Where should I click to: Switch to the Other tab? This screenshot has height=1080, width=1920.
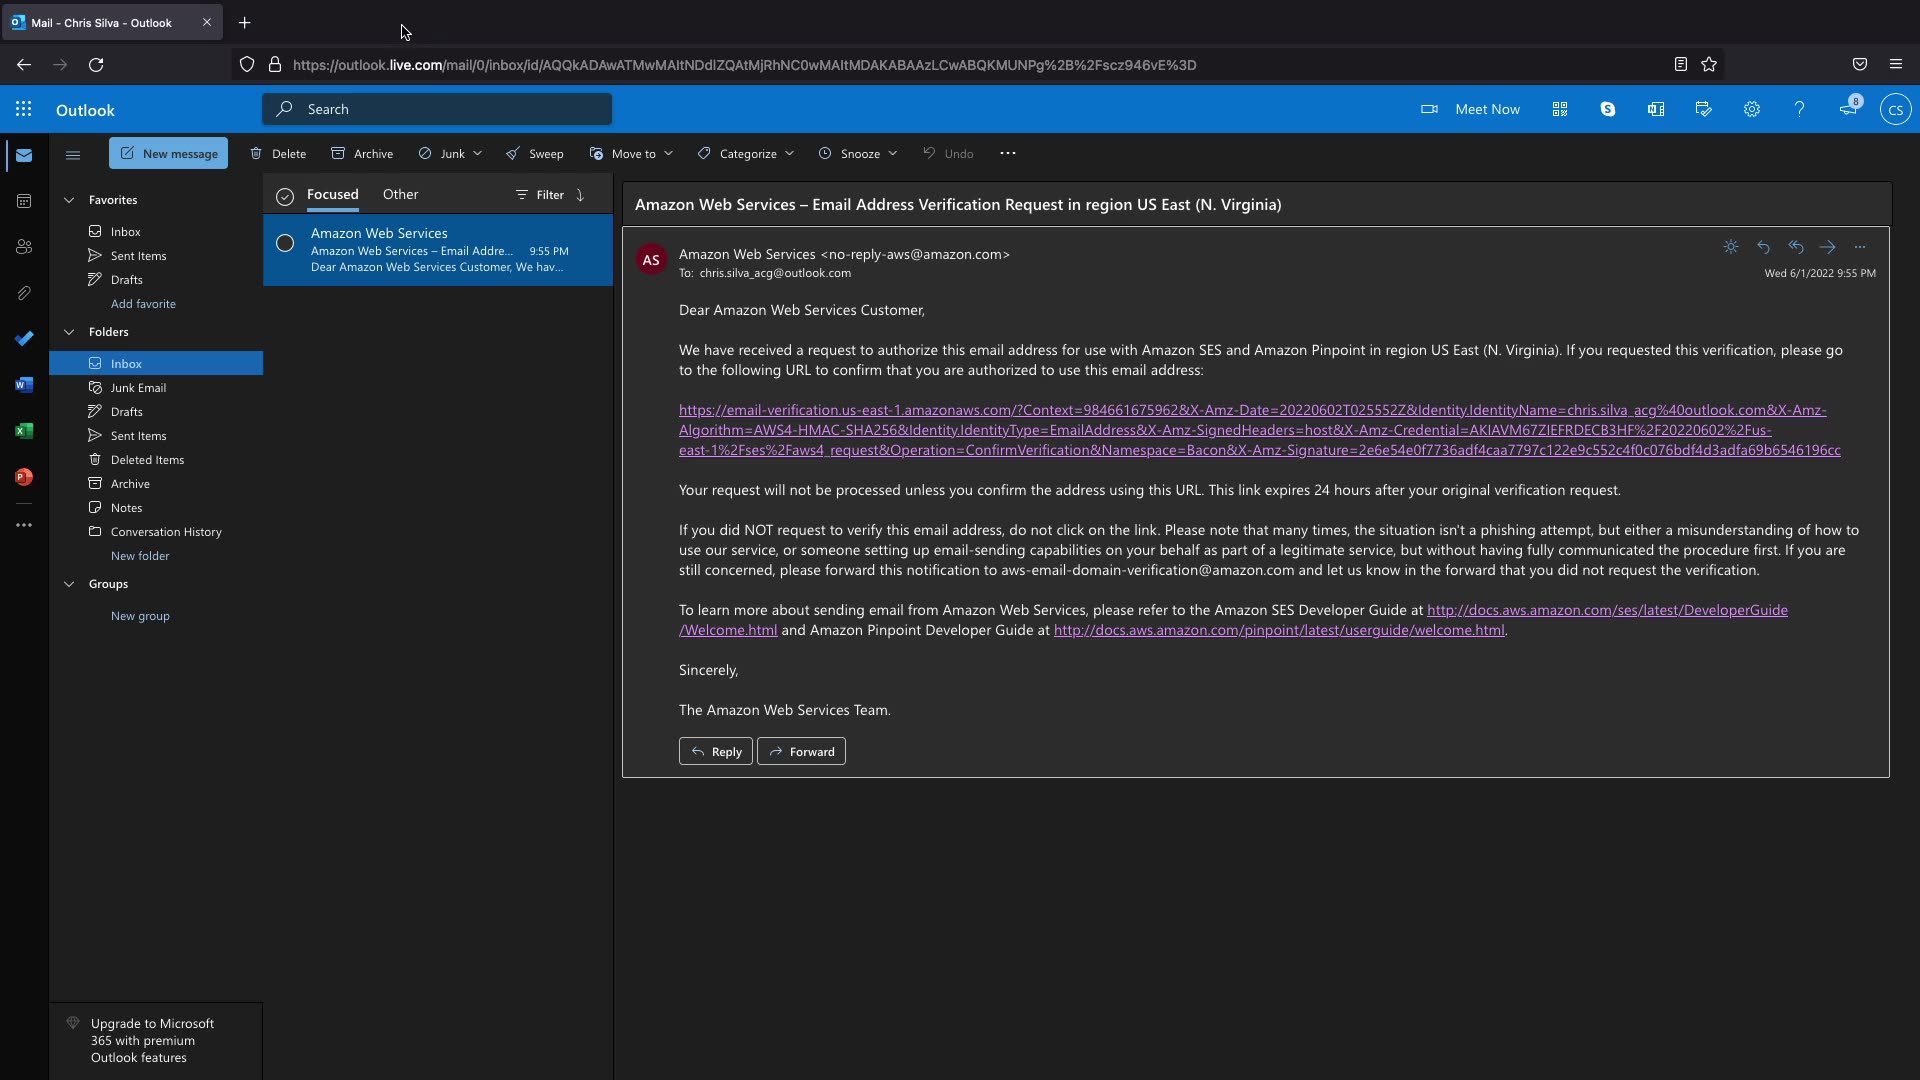400,195
